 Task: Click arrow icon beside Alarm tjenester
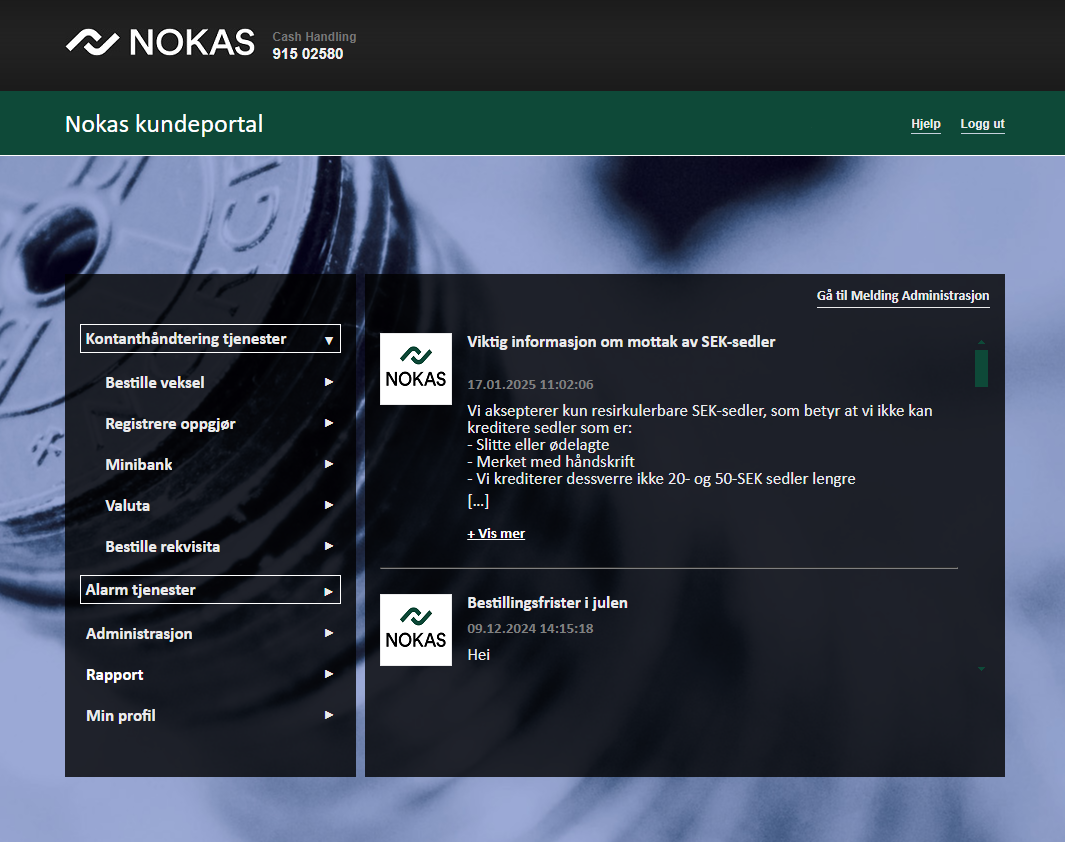coord(328,591)
